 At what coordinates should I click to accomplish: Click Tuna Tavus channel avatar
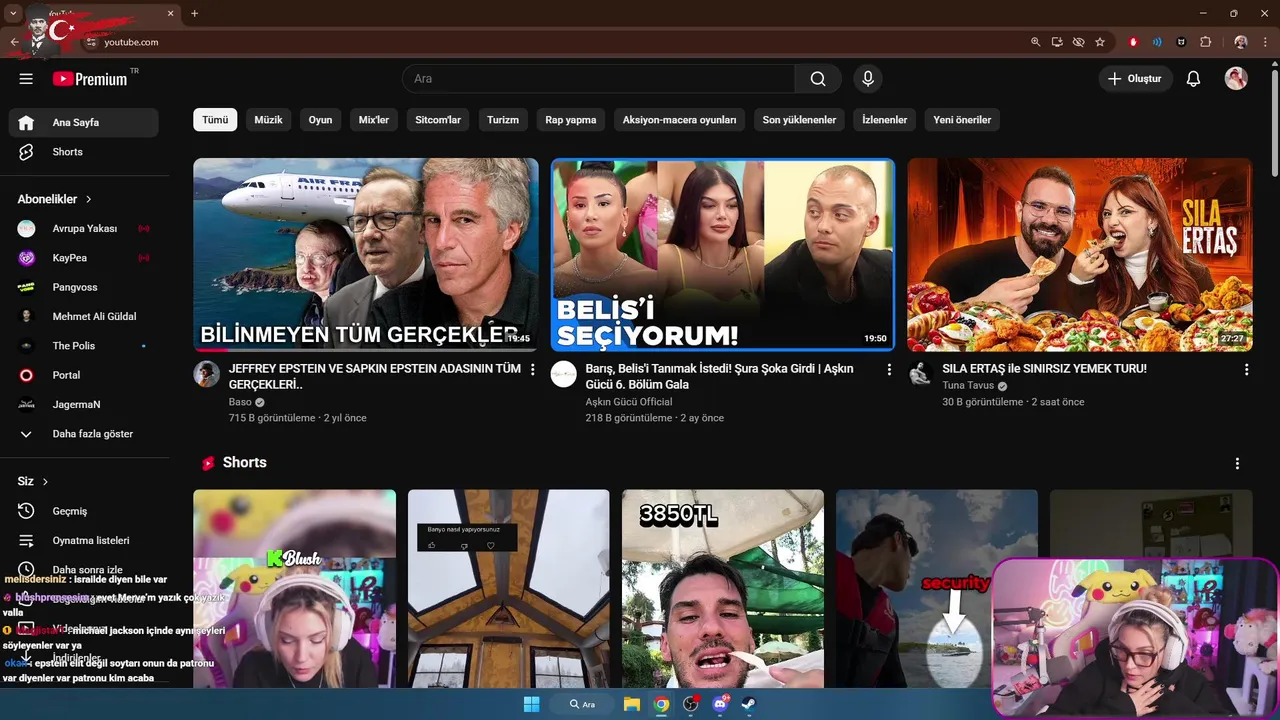click(921, 375)
